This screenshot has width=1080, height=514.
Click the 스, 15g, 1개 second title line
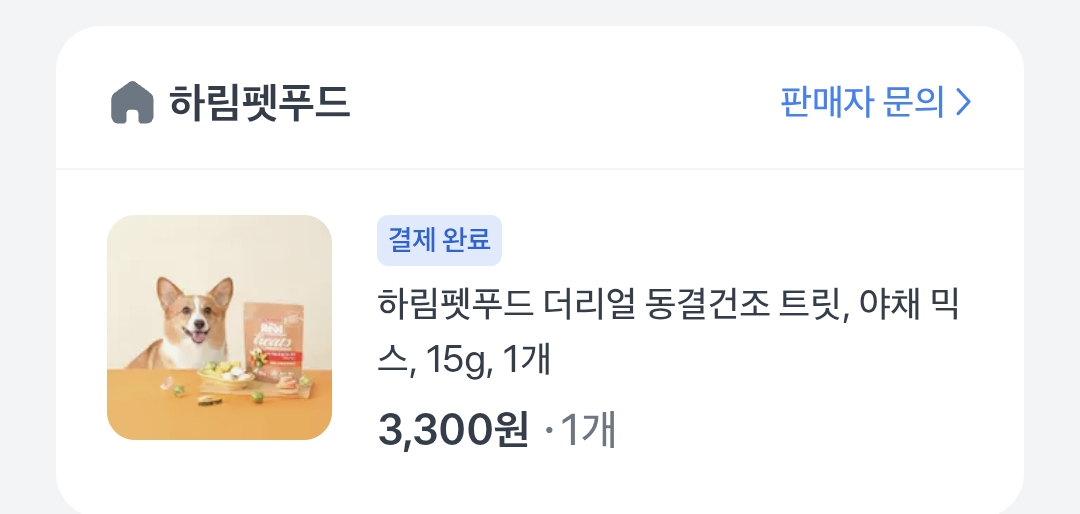click(464, 359)
